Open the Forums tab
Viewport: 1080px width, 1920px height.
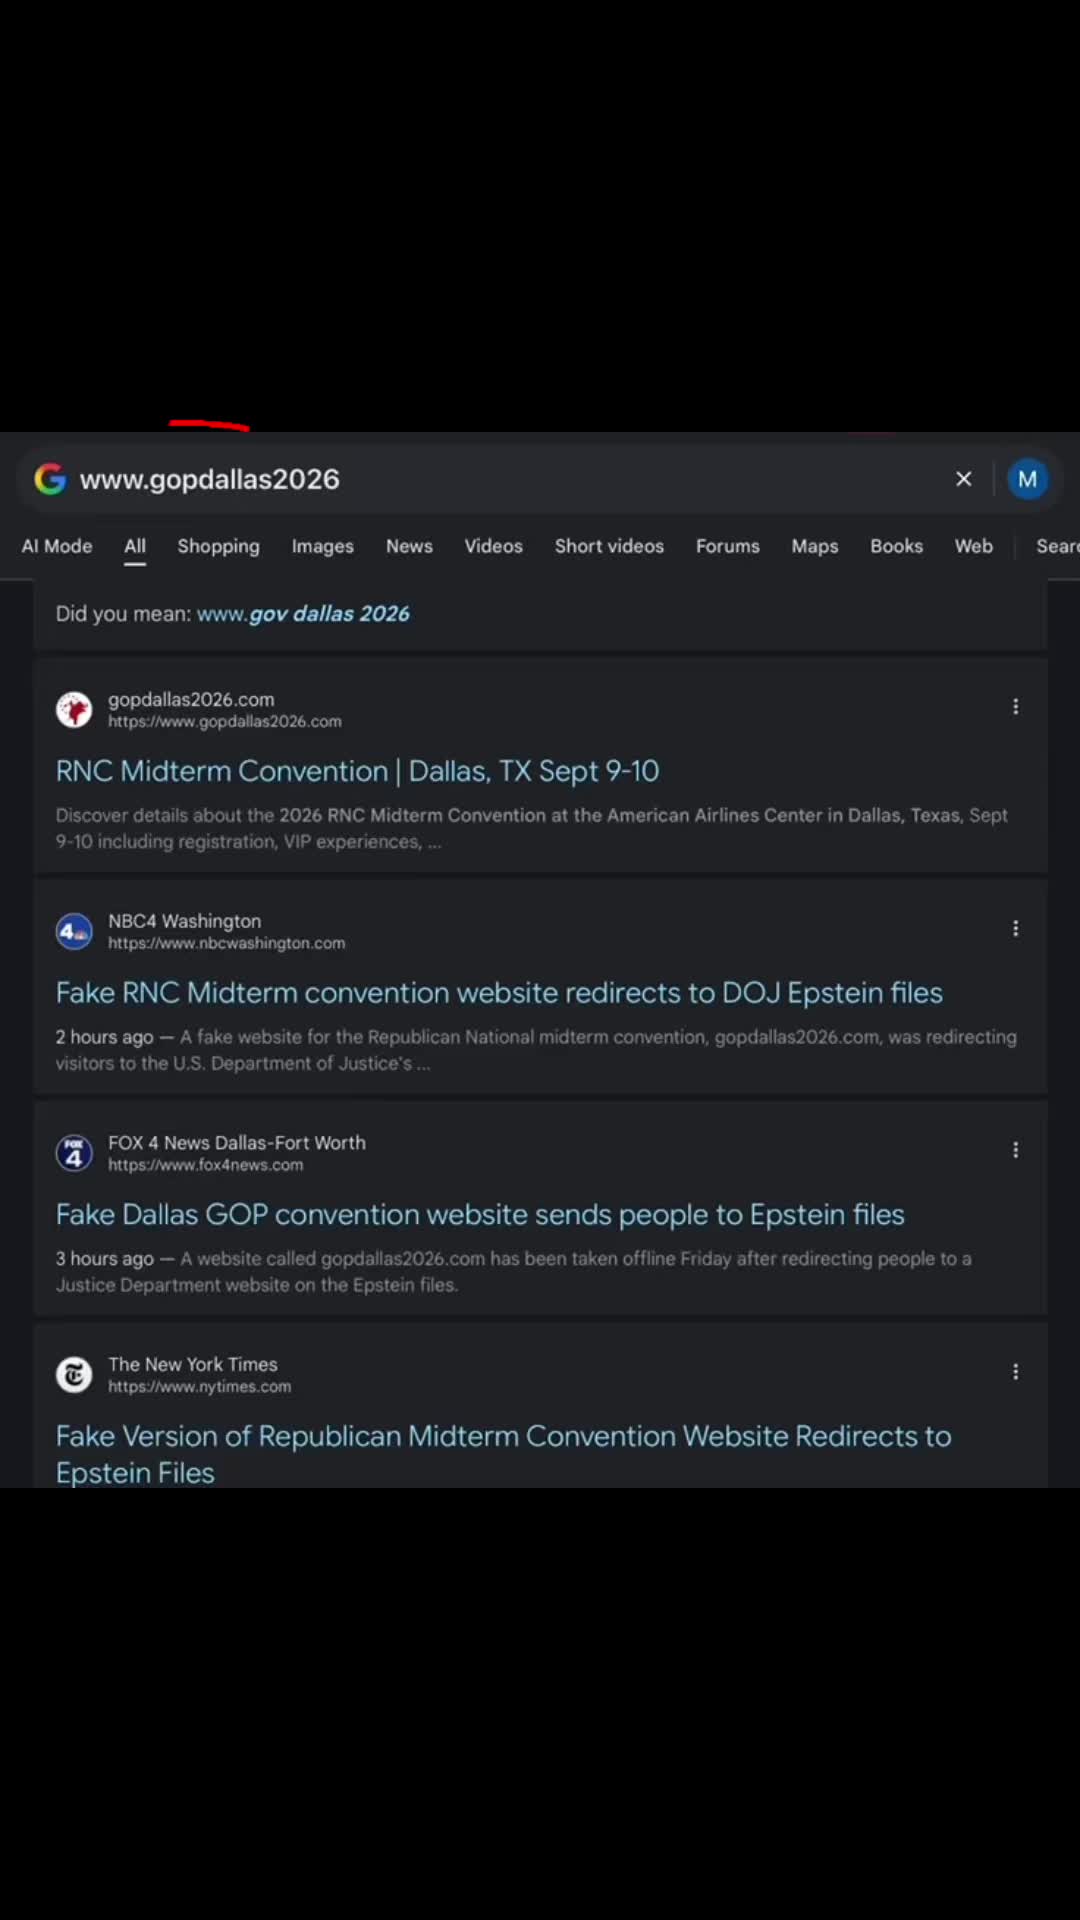pos(727,546)
